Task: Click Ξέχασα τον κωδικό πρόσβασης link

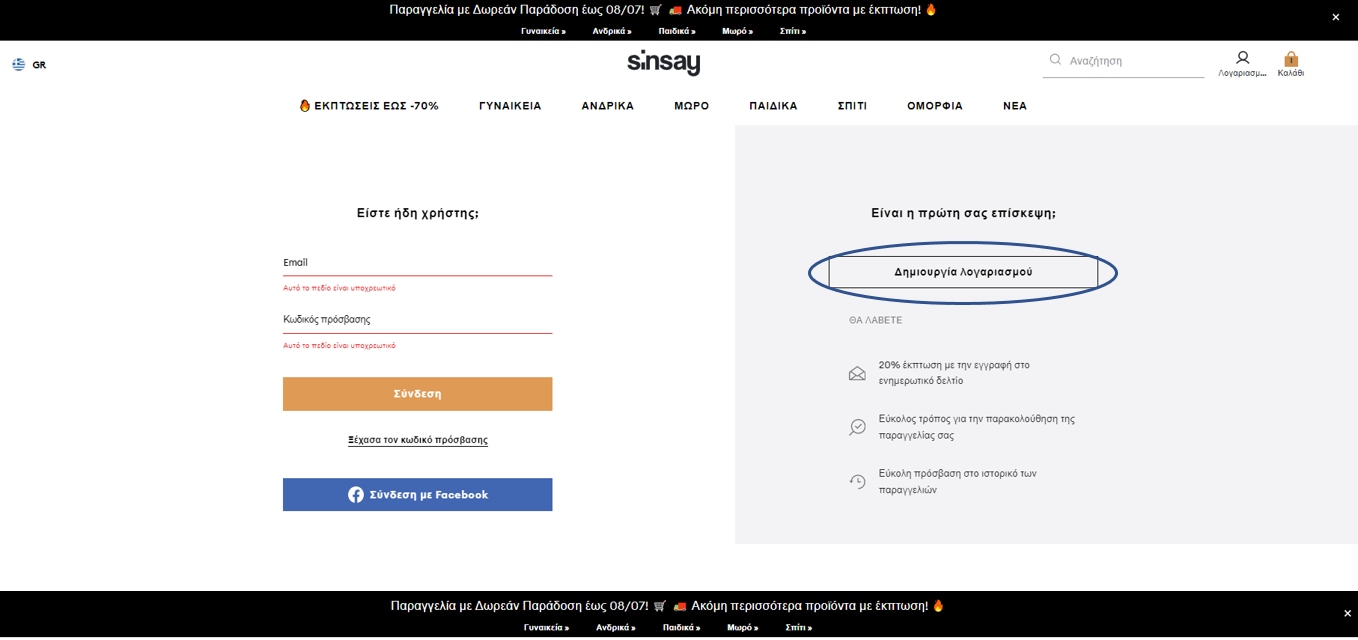Action: point(417,440)
